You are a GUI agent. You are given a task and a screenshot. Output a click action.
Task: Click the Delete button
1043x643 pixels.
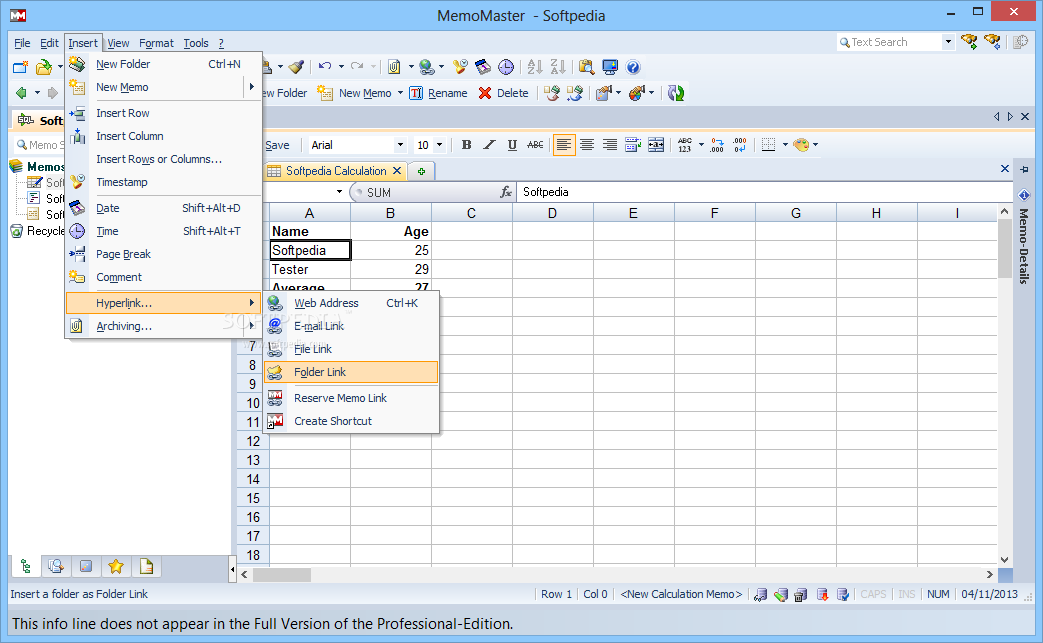[504, 93]
